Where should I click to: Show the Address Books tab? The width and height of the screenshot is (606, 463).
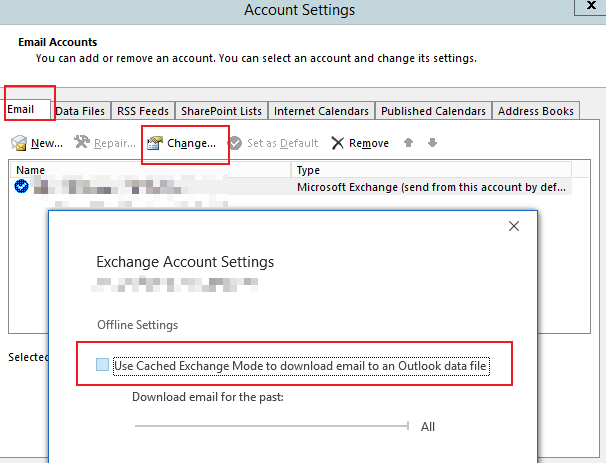pos(535,111)
